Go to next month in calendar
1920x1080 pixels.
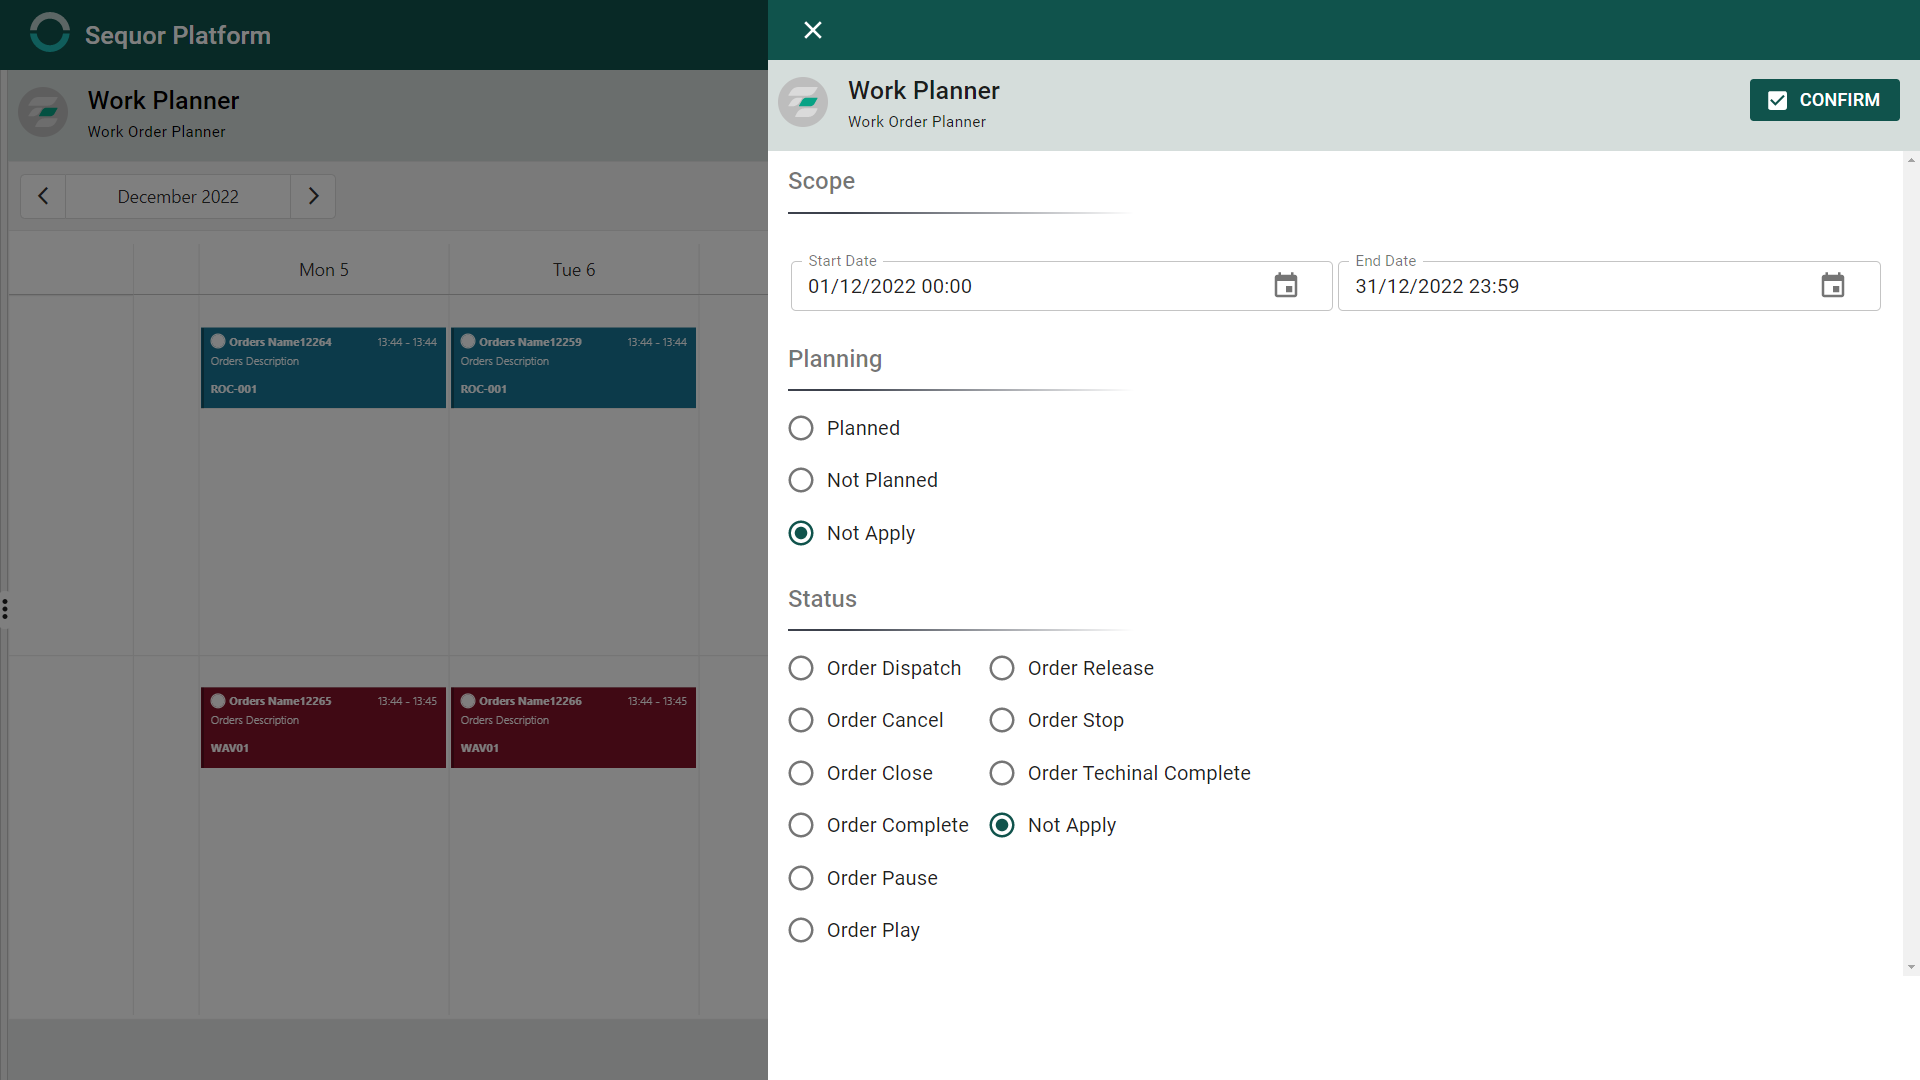tap(313, 196)
